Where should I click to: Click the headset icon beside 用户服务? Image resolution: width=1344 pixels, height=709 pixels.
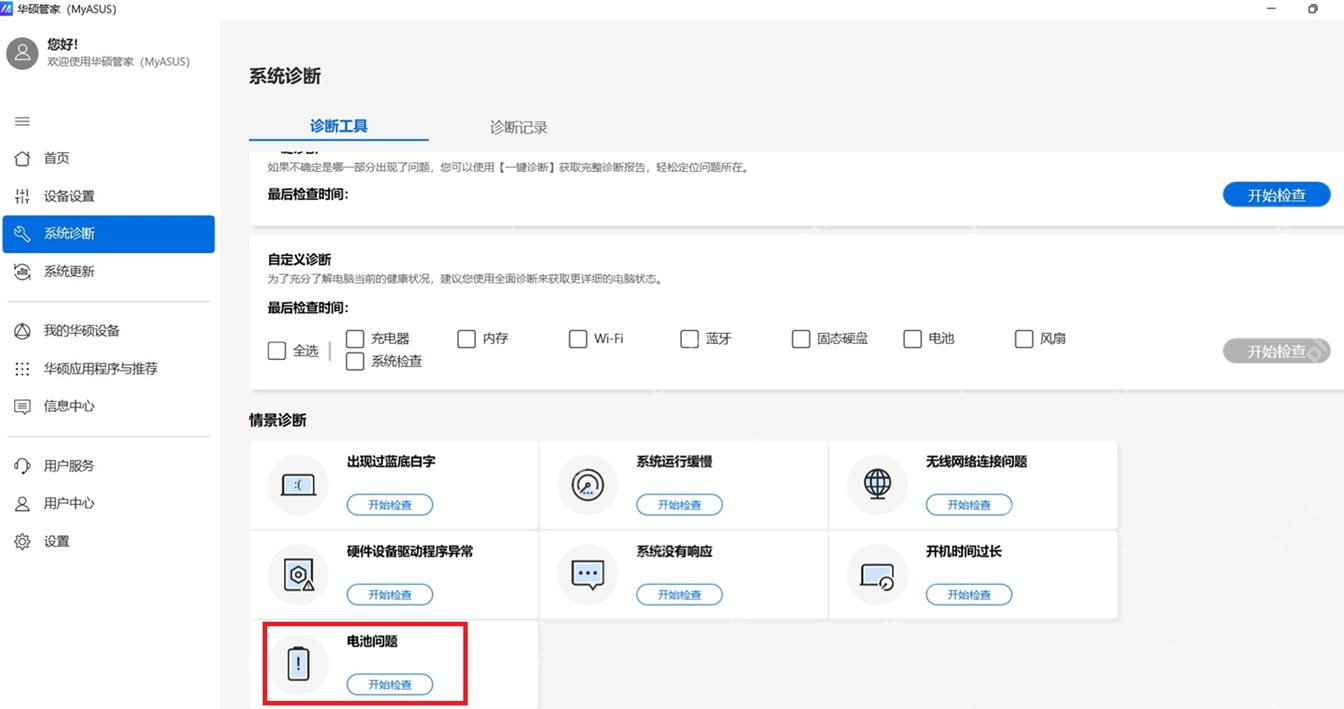click(x=22, y=466)
